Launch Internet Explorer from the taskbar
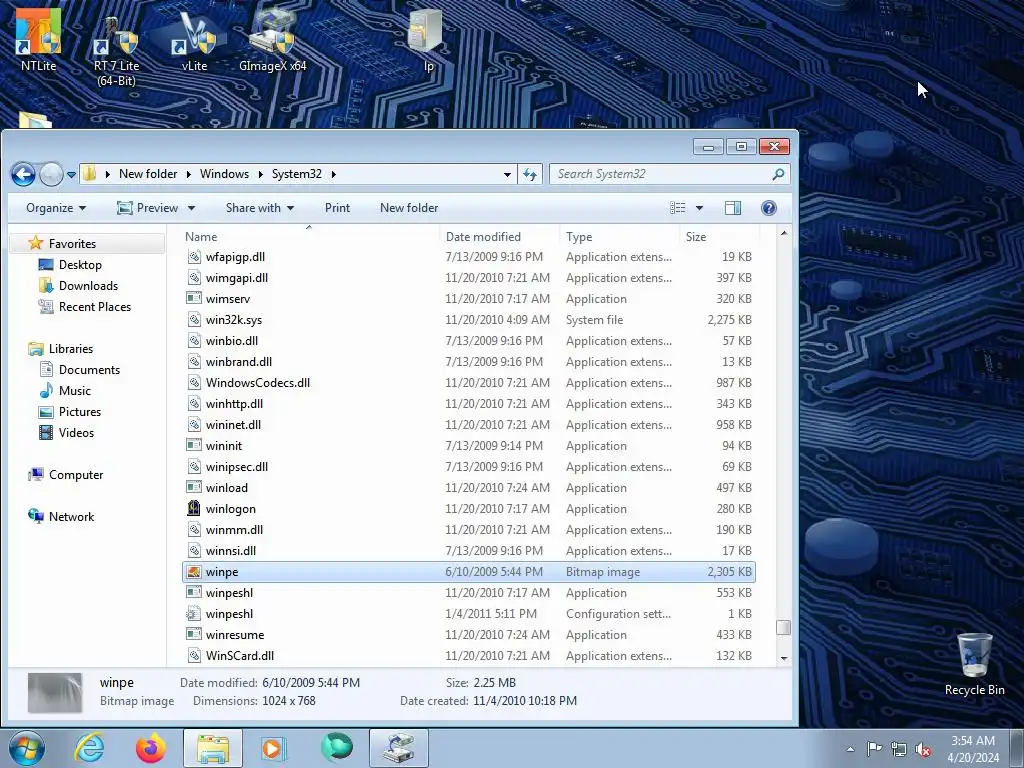This screenshot has width=1024, height=768. (89, 748)
